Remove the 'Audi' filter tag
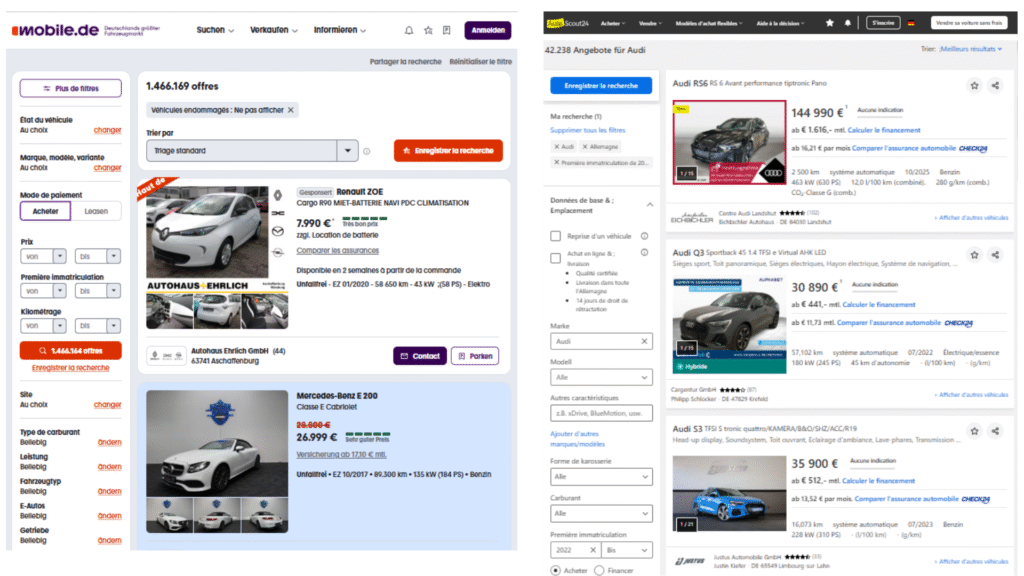The image size is (1024, 576). tap(557, 146)
